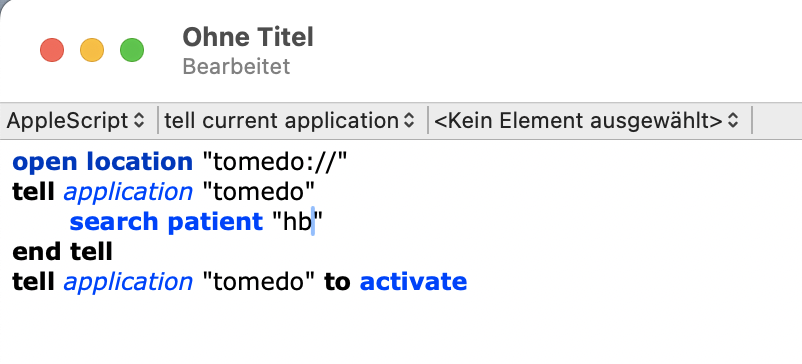Click the yellow minimize window button
The image size is (802, 364).
click(x=92, y=50)
